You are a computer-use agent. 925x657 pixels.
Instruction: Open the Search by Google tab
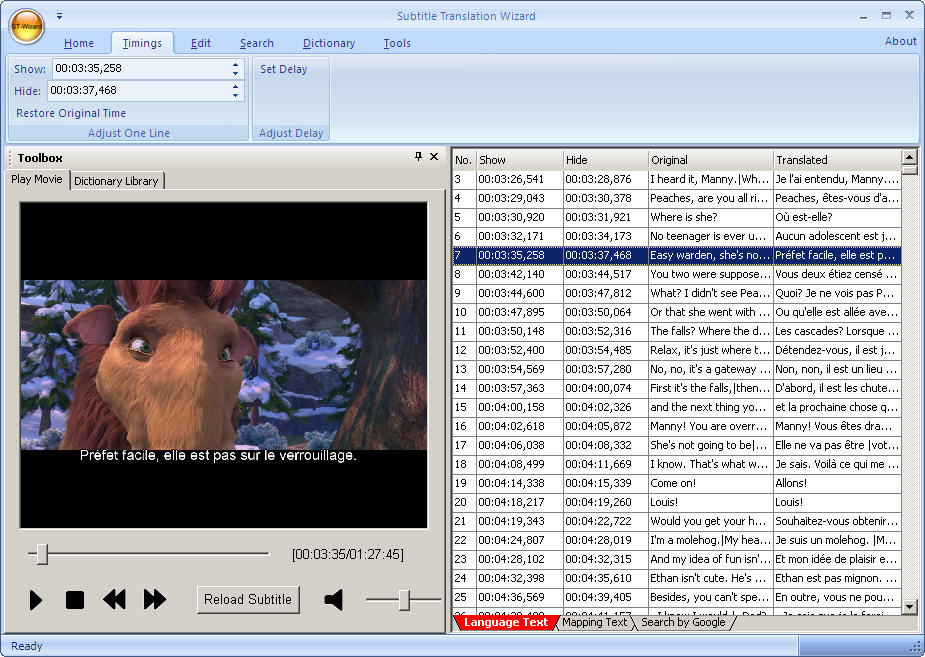pos(683,622)
